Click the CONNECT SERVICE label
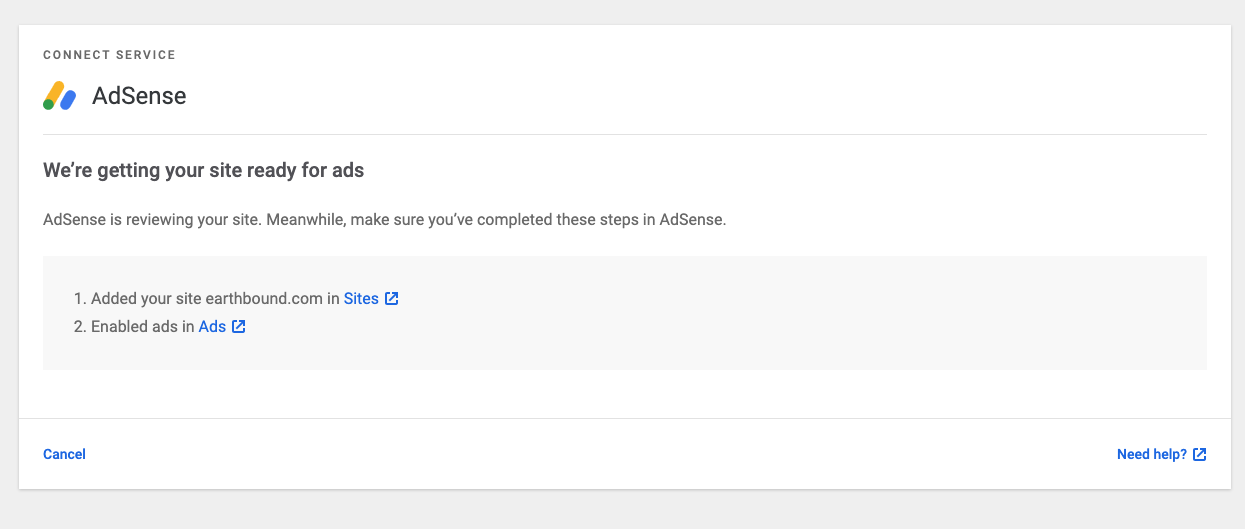1245x529 pixels. (x=109, y=55)
